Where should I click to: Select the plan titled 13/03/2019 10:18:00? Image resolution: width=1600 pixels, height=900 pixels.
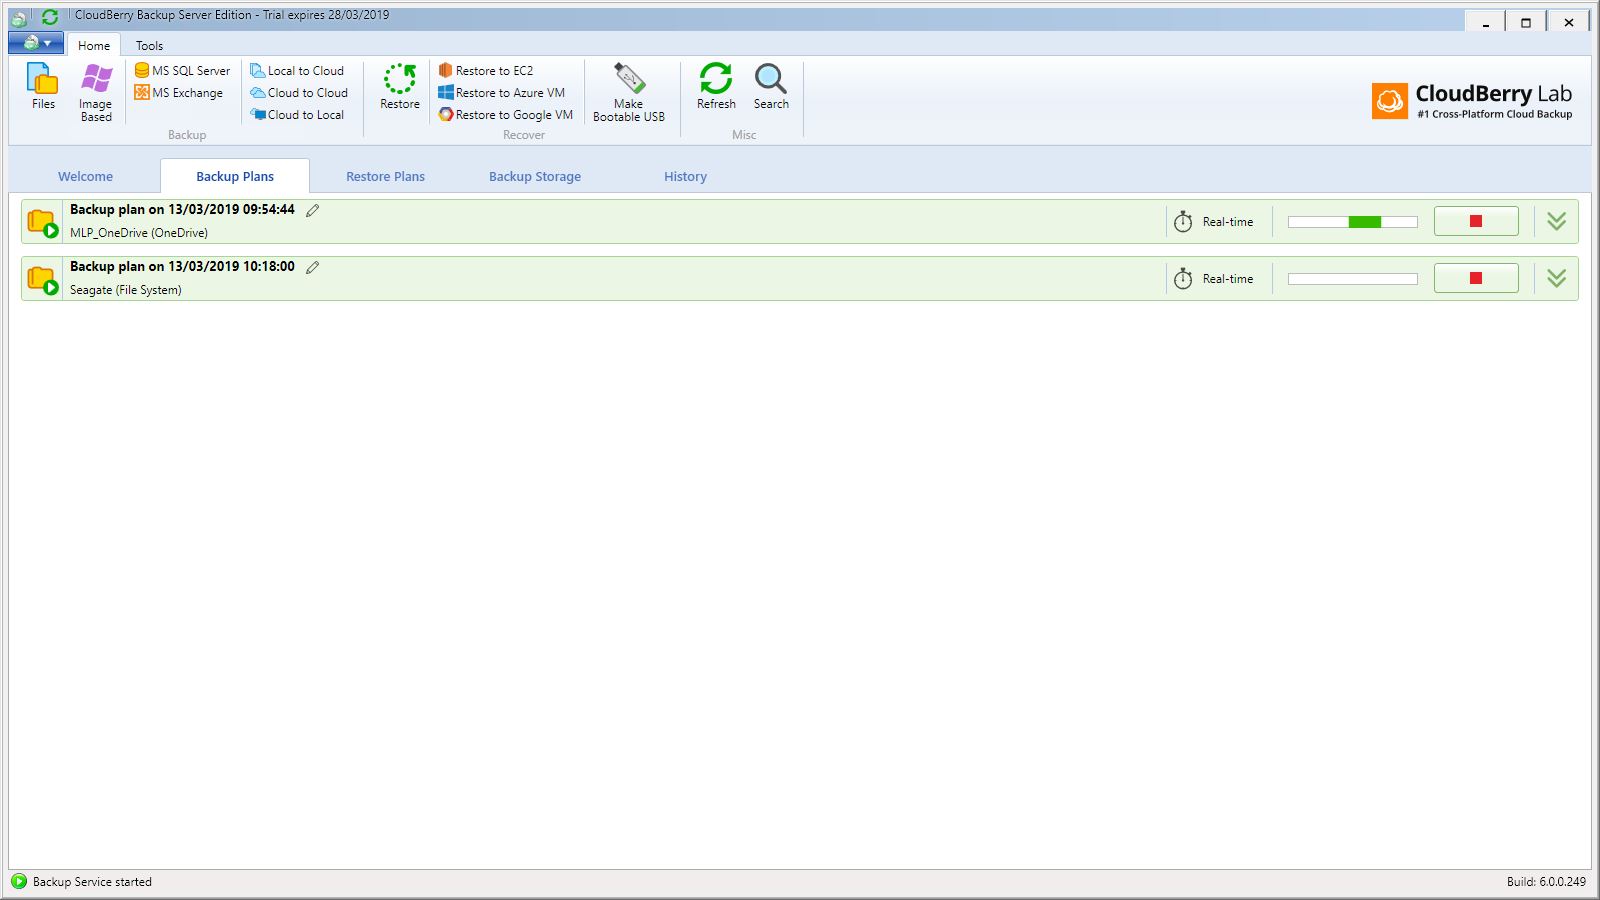pos(182,266)
